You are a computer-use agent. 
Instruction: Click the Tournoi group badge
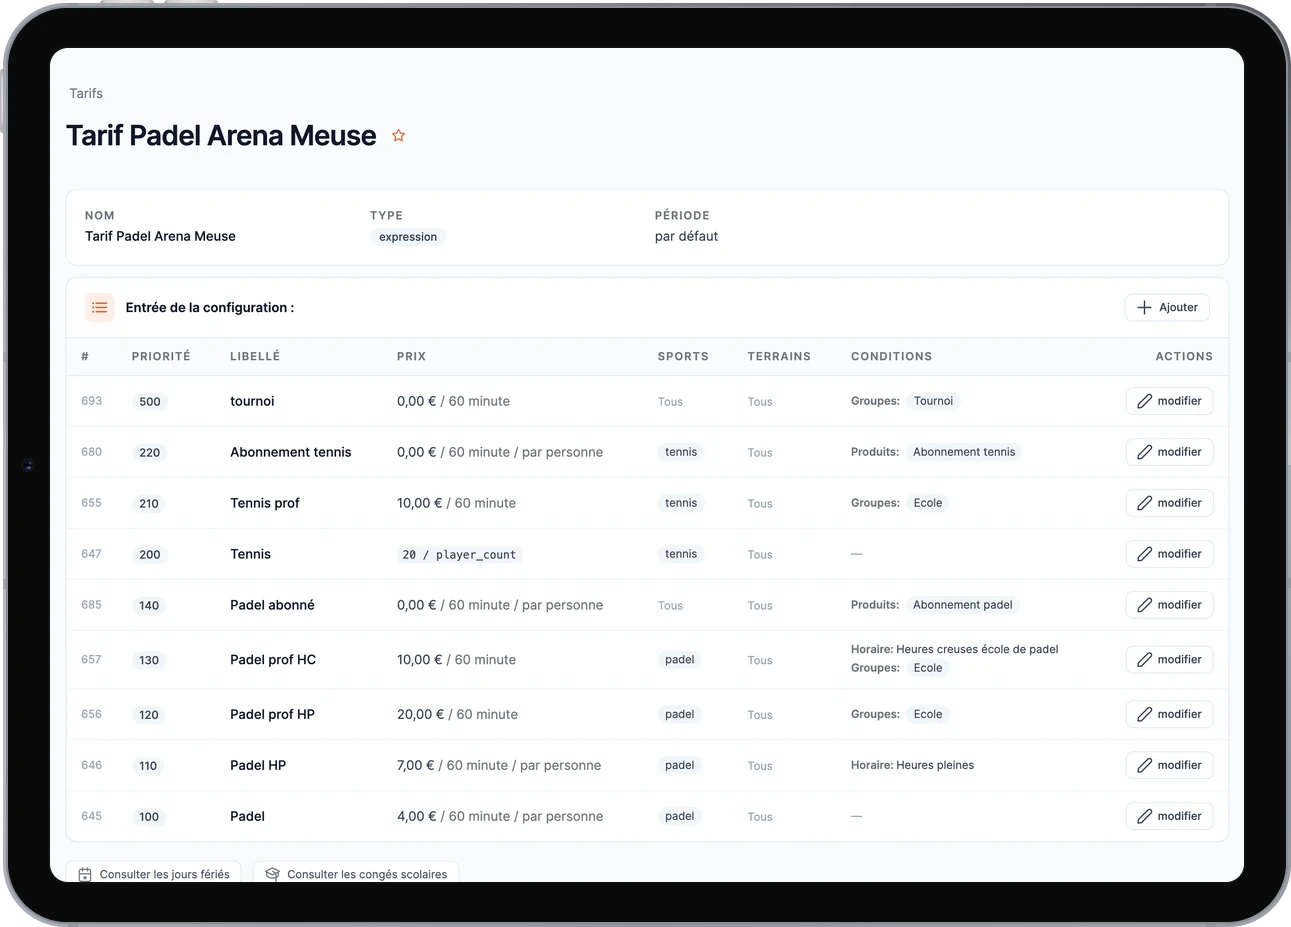click(933, 401)
